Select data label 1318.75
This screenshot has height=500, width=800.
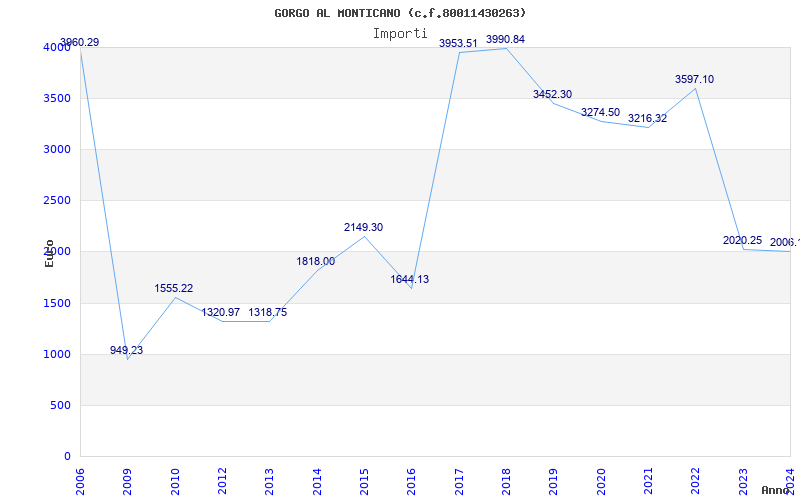click(x=268, y=312)
